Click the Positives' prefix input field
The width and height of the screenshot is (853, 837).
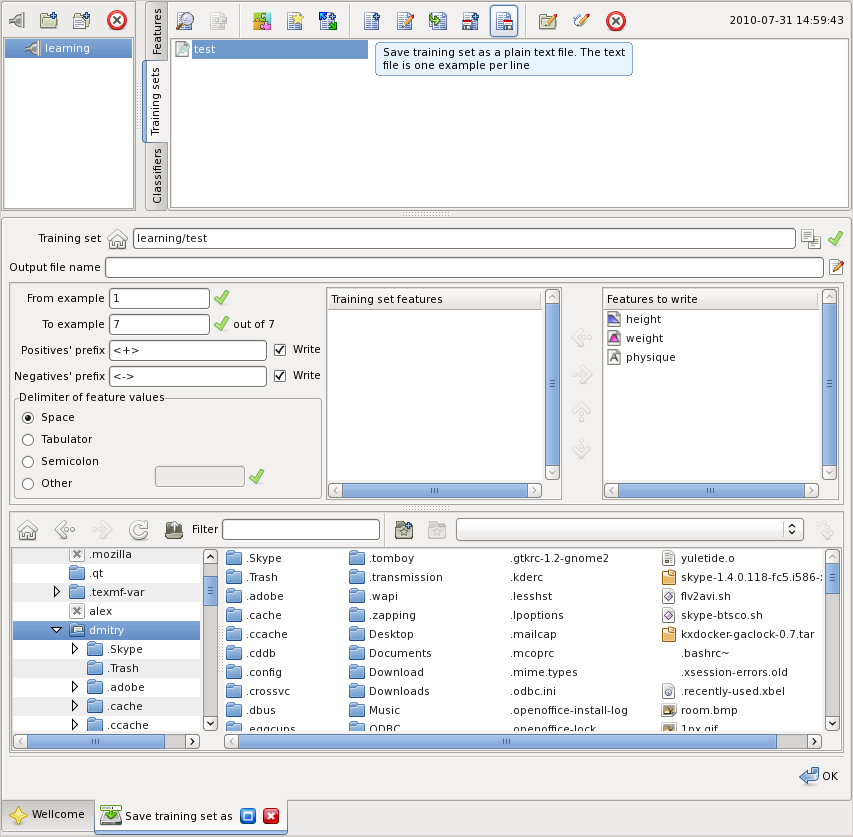[x=188, y=350]
